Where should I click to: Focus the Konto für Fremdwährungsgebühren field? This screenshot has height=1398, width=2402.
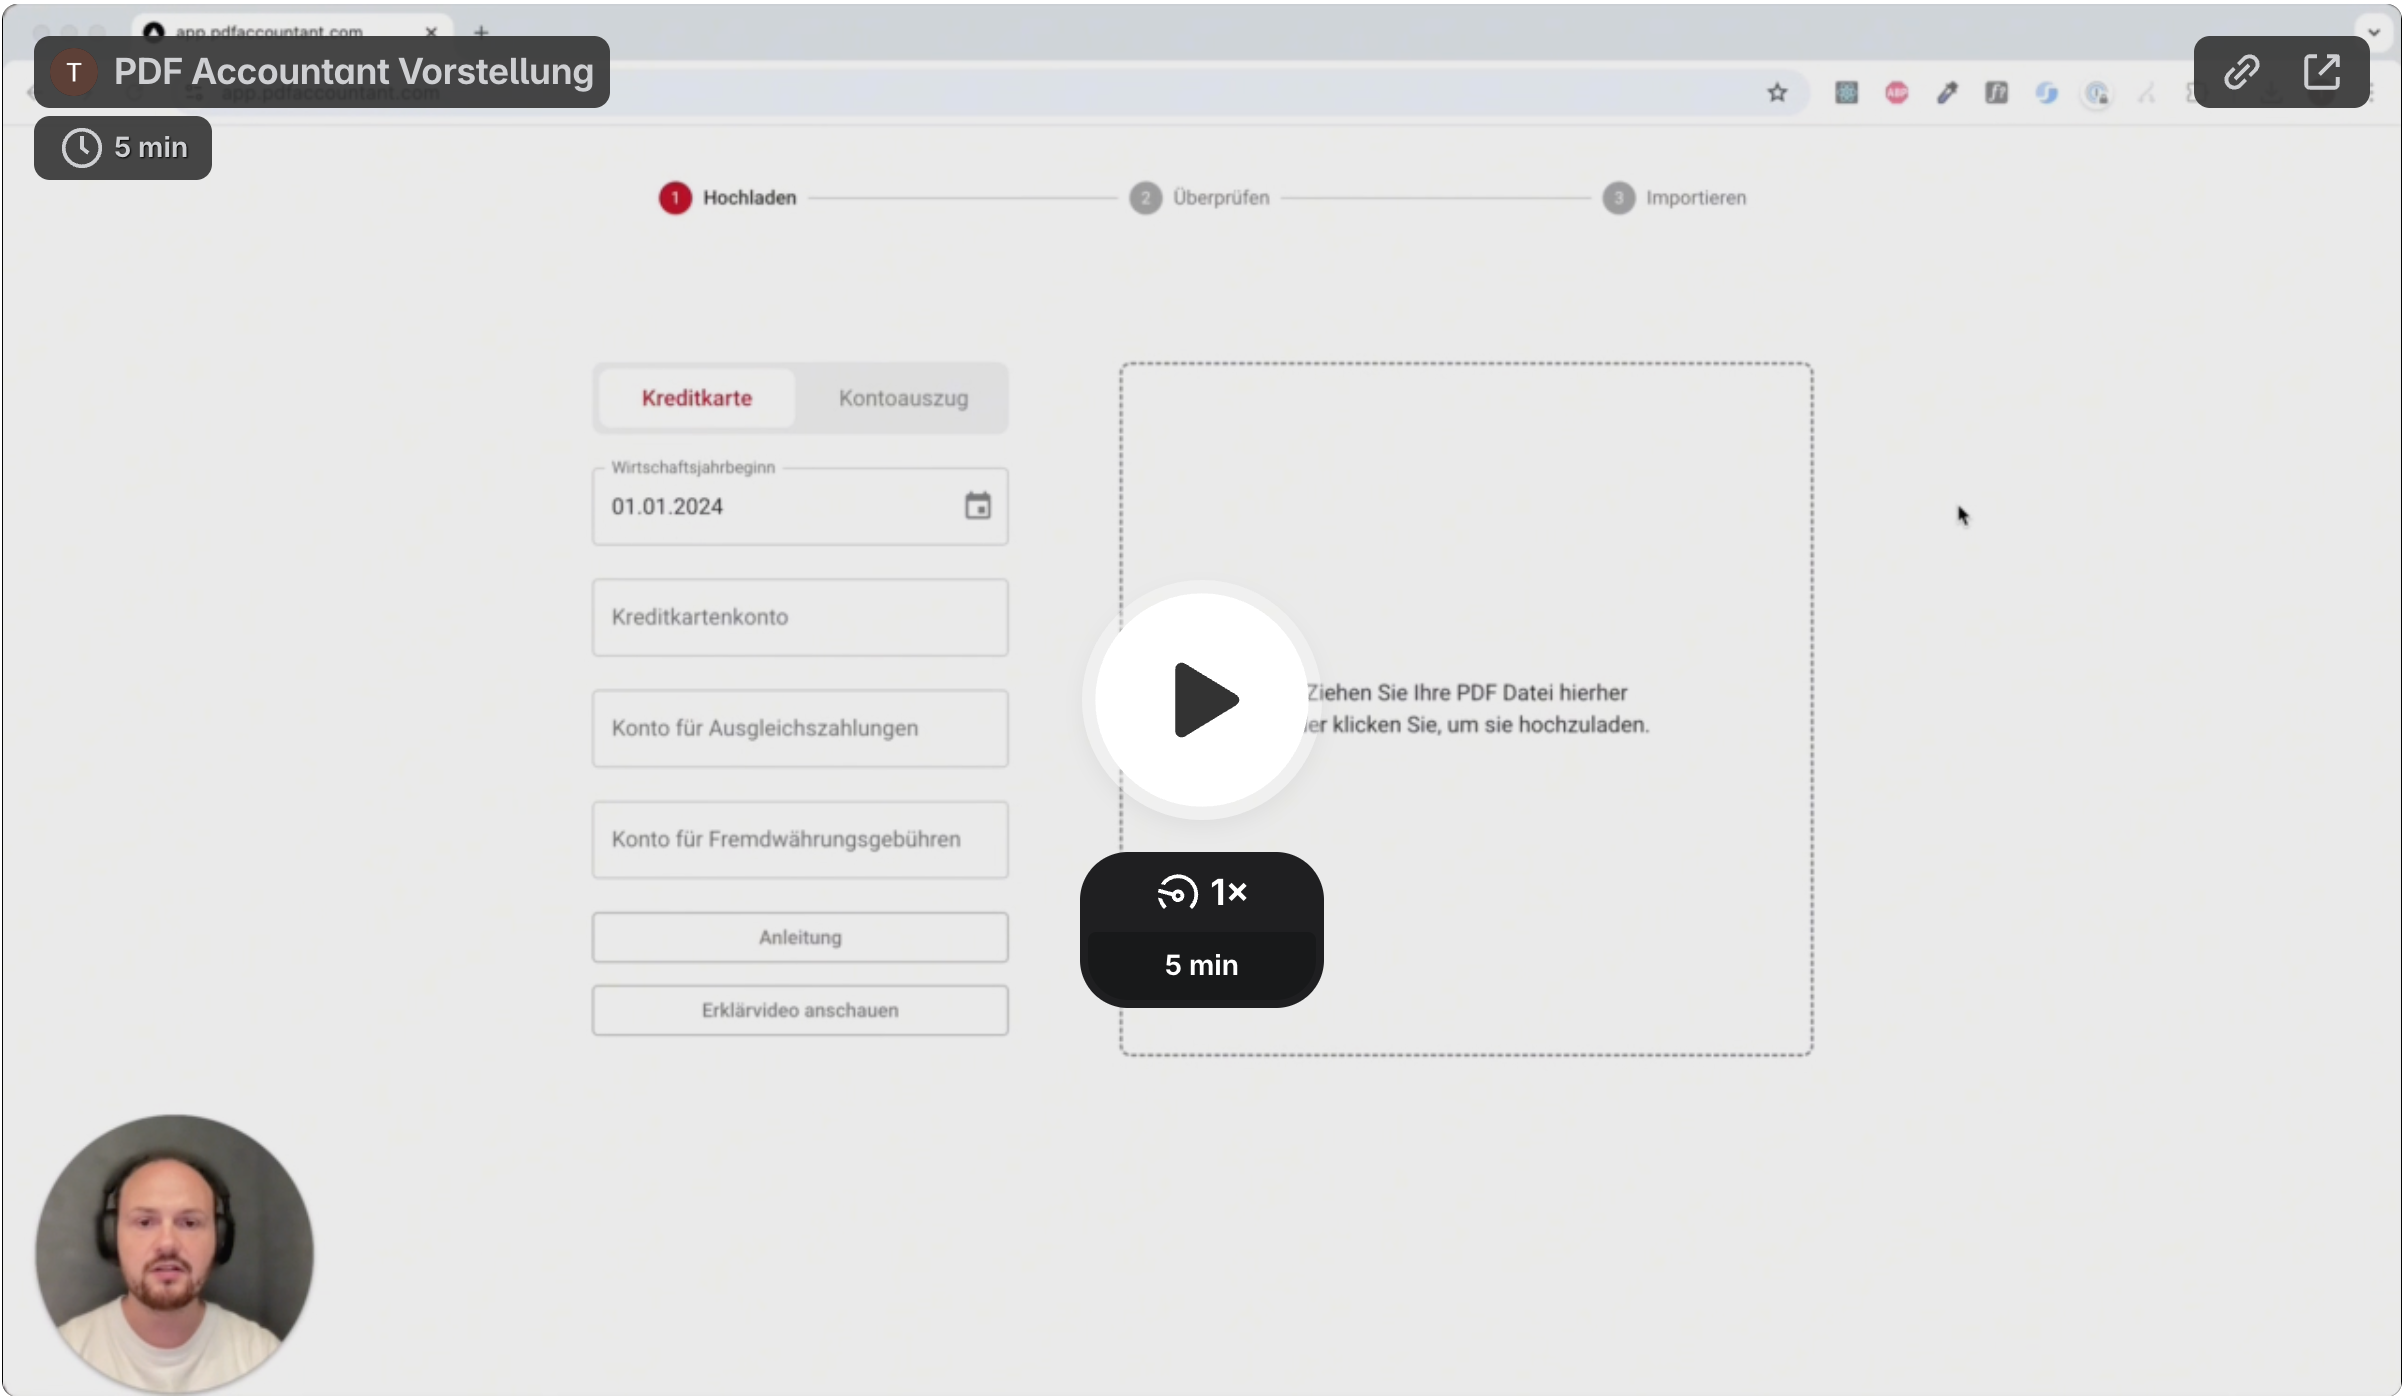click(x=799, y=839)
